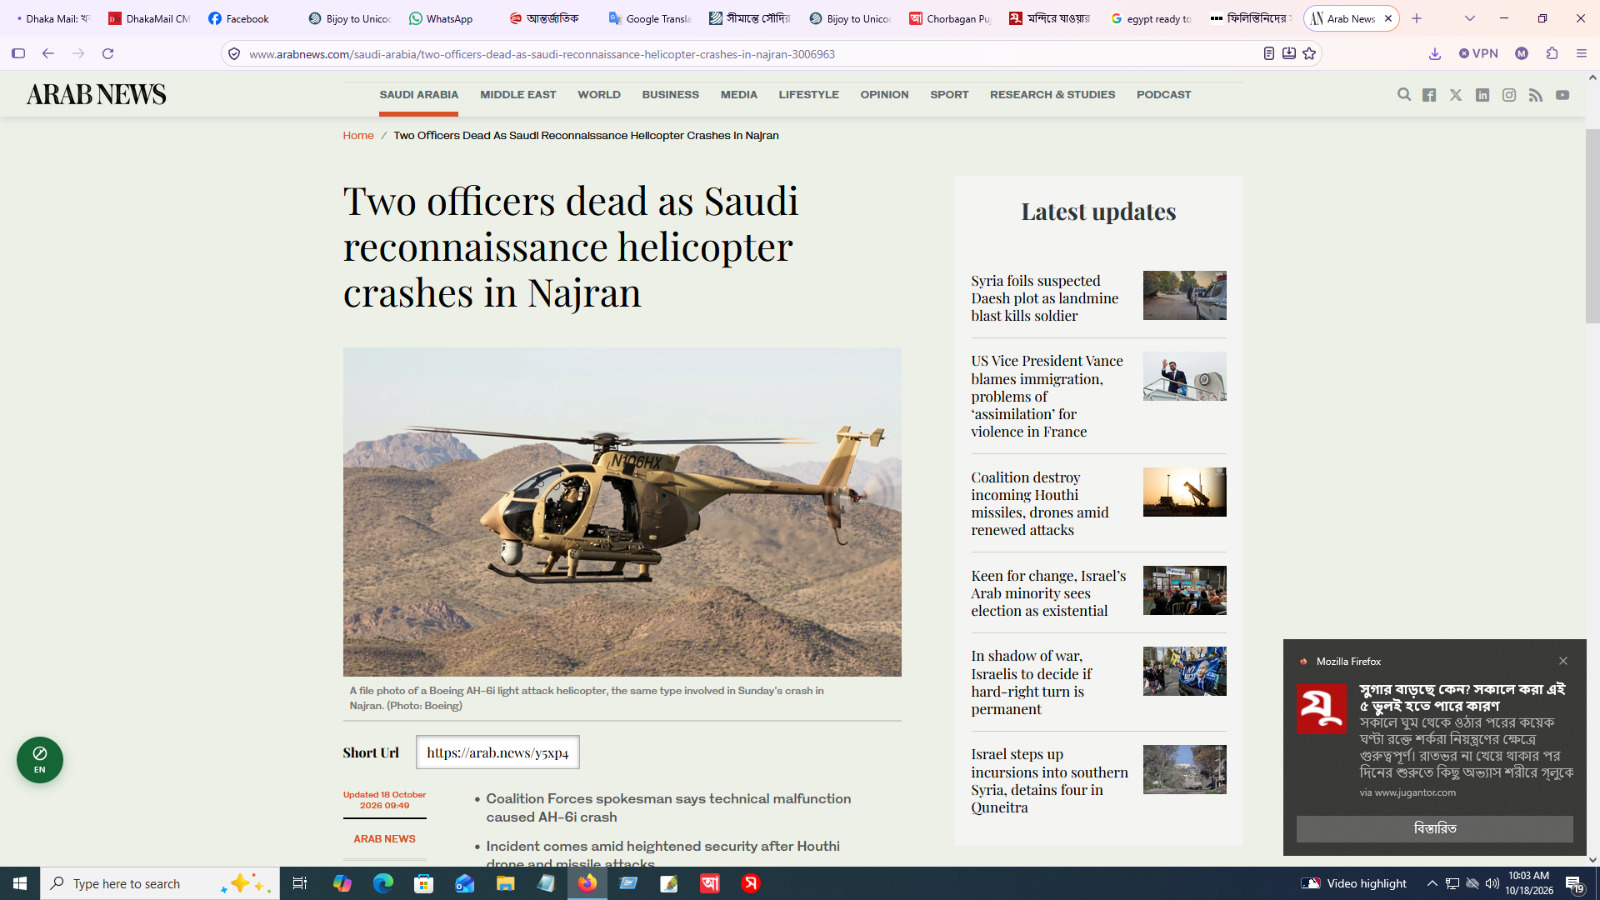Expand the list all tabs dropdown arrow
This screenshot has height=900, width=1600.
point(1469,19)
